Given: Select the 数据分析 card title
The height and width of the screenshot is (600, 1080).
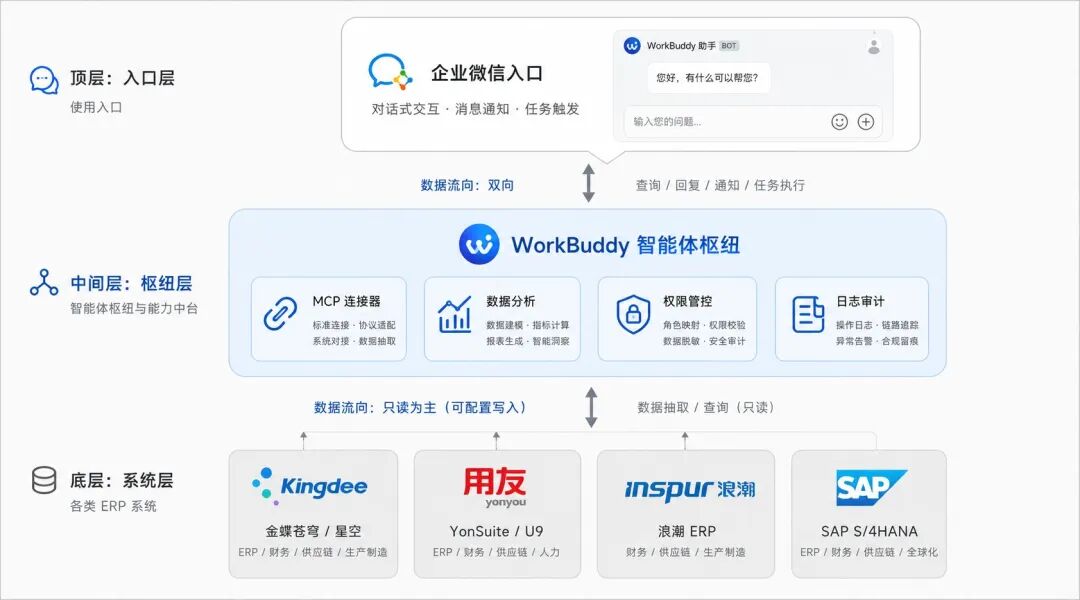Looking at the screenshot, I should [510, 301].
